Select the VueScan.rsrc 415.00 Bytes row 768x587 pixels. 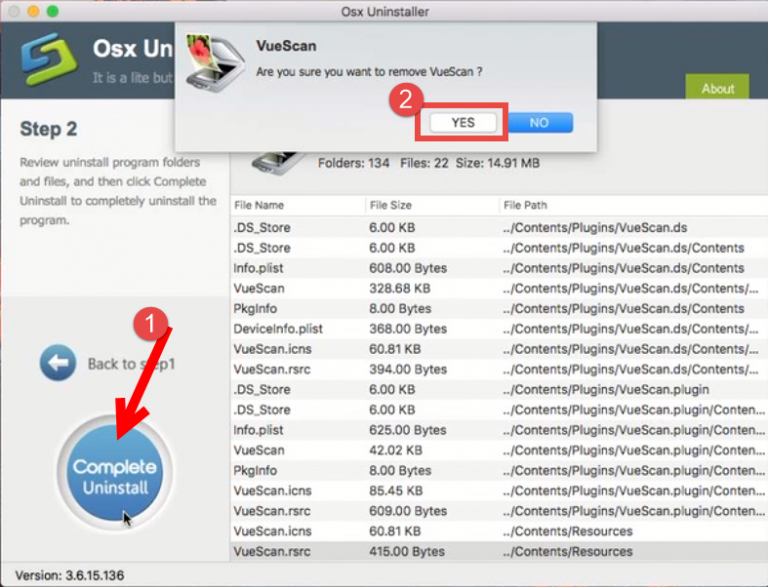click(x=499, y=552)
